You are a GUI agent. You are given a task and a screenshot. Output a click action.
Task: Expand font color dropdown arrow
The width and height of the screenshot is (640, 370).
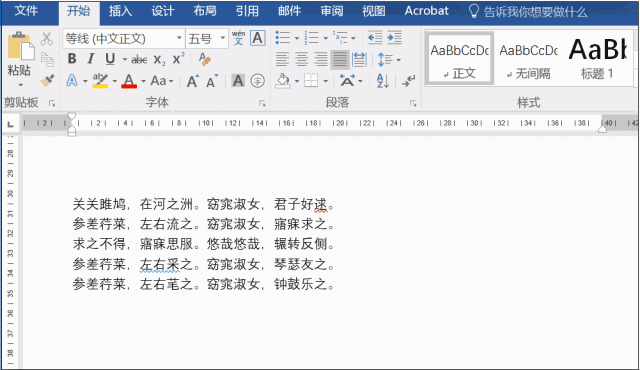(143, 81)
